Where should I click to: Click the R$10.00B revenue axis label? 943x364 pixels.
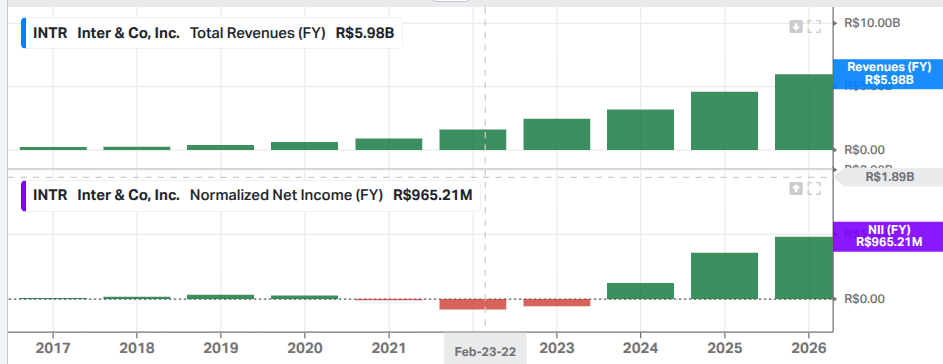[x=872, y=23]
